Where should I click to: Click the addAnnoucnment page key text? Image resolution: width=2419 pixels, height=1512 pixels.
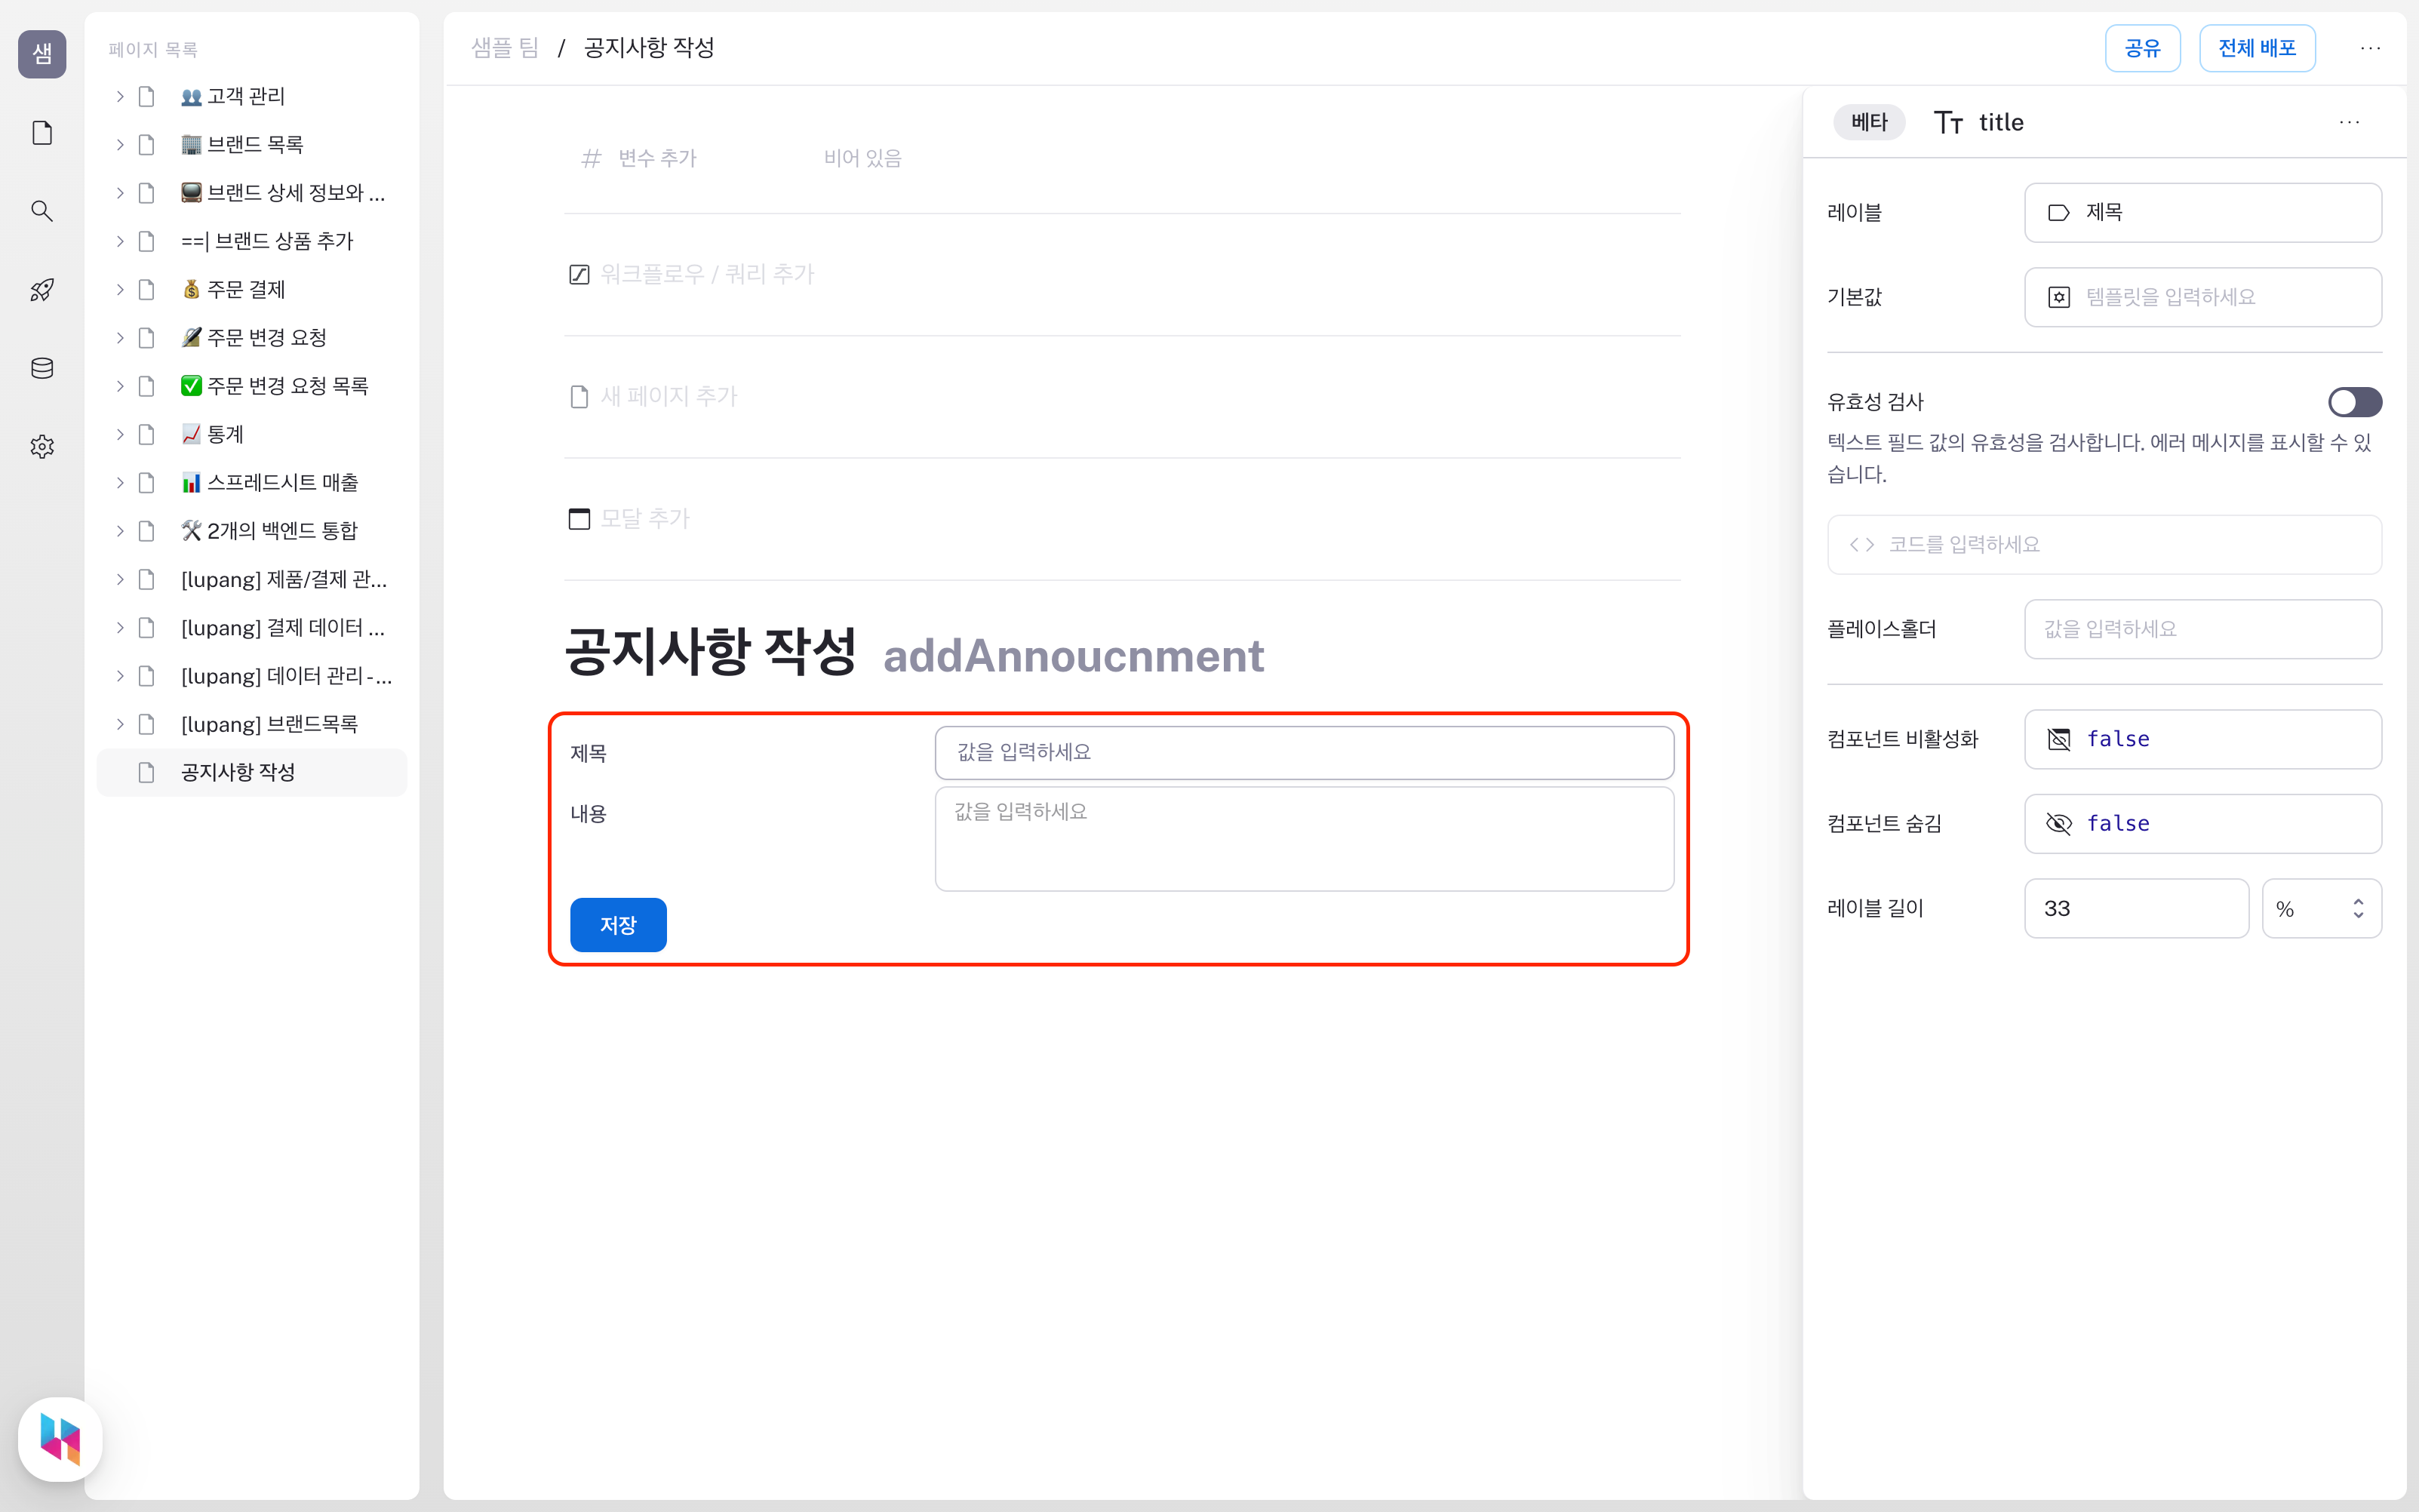pyautogui.click(x=1073, y=656)
